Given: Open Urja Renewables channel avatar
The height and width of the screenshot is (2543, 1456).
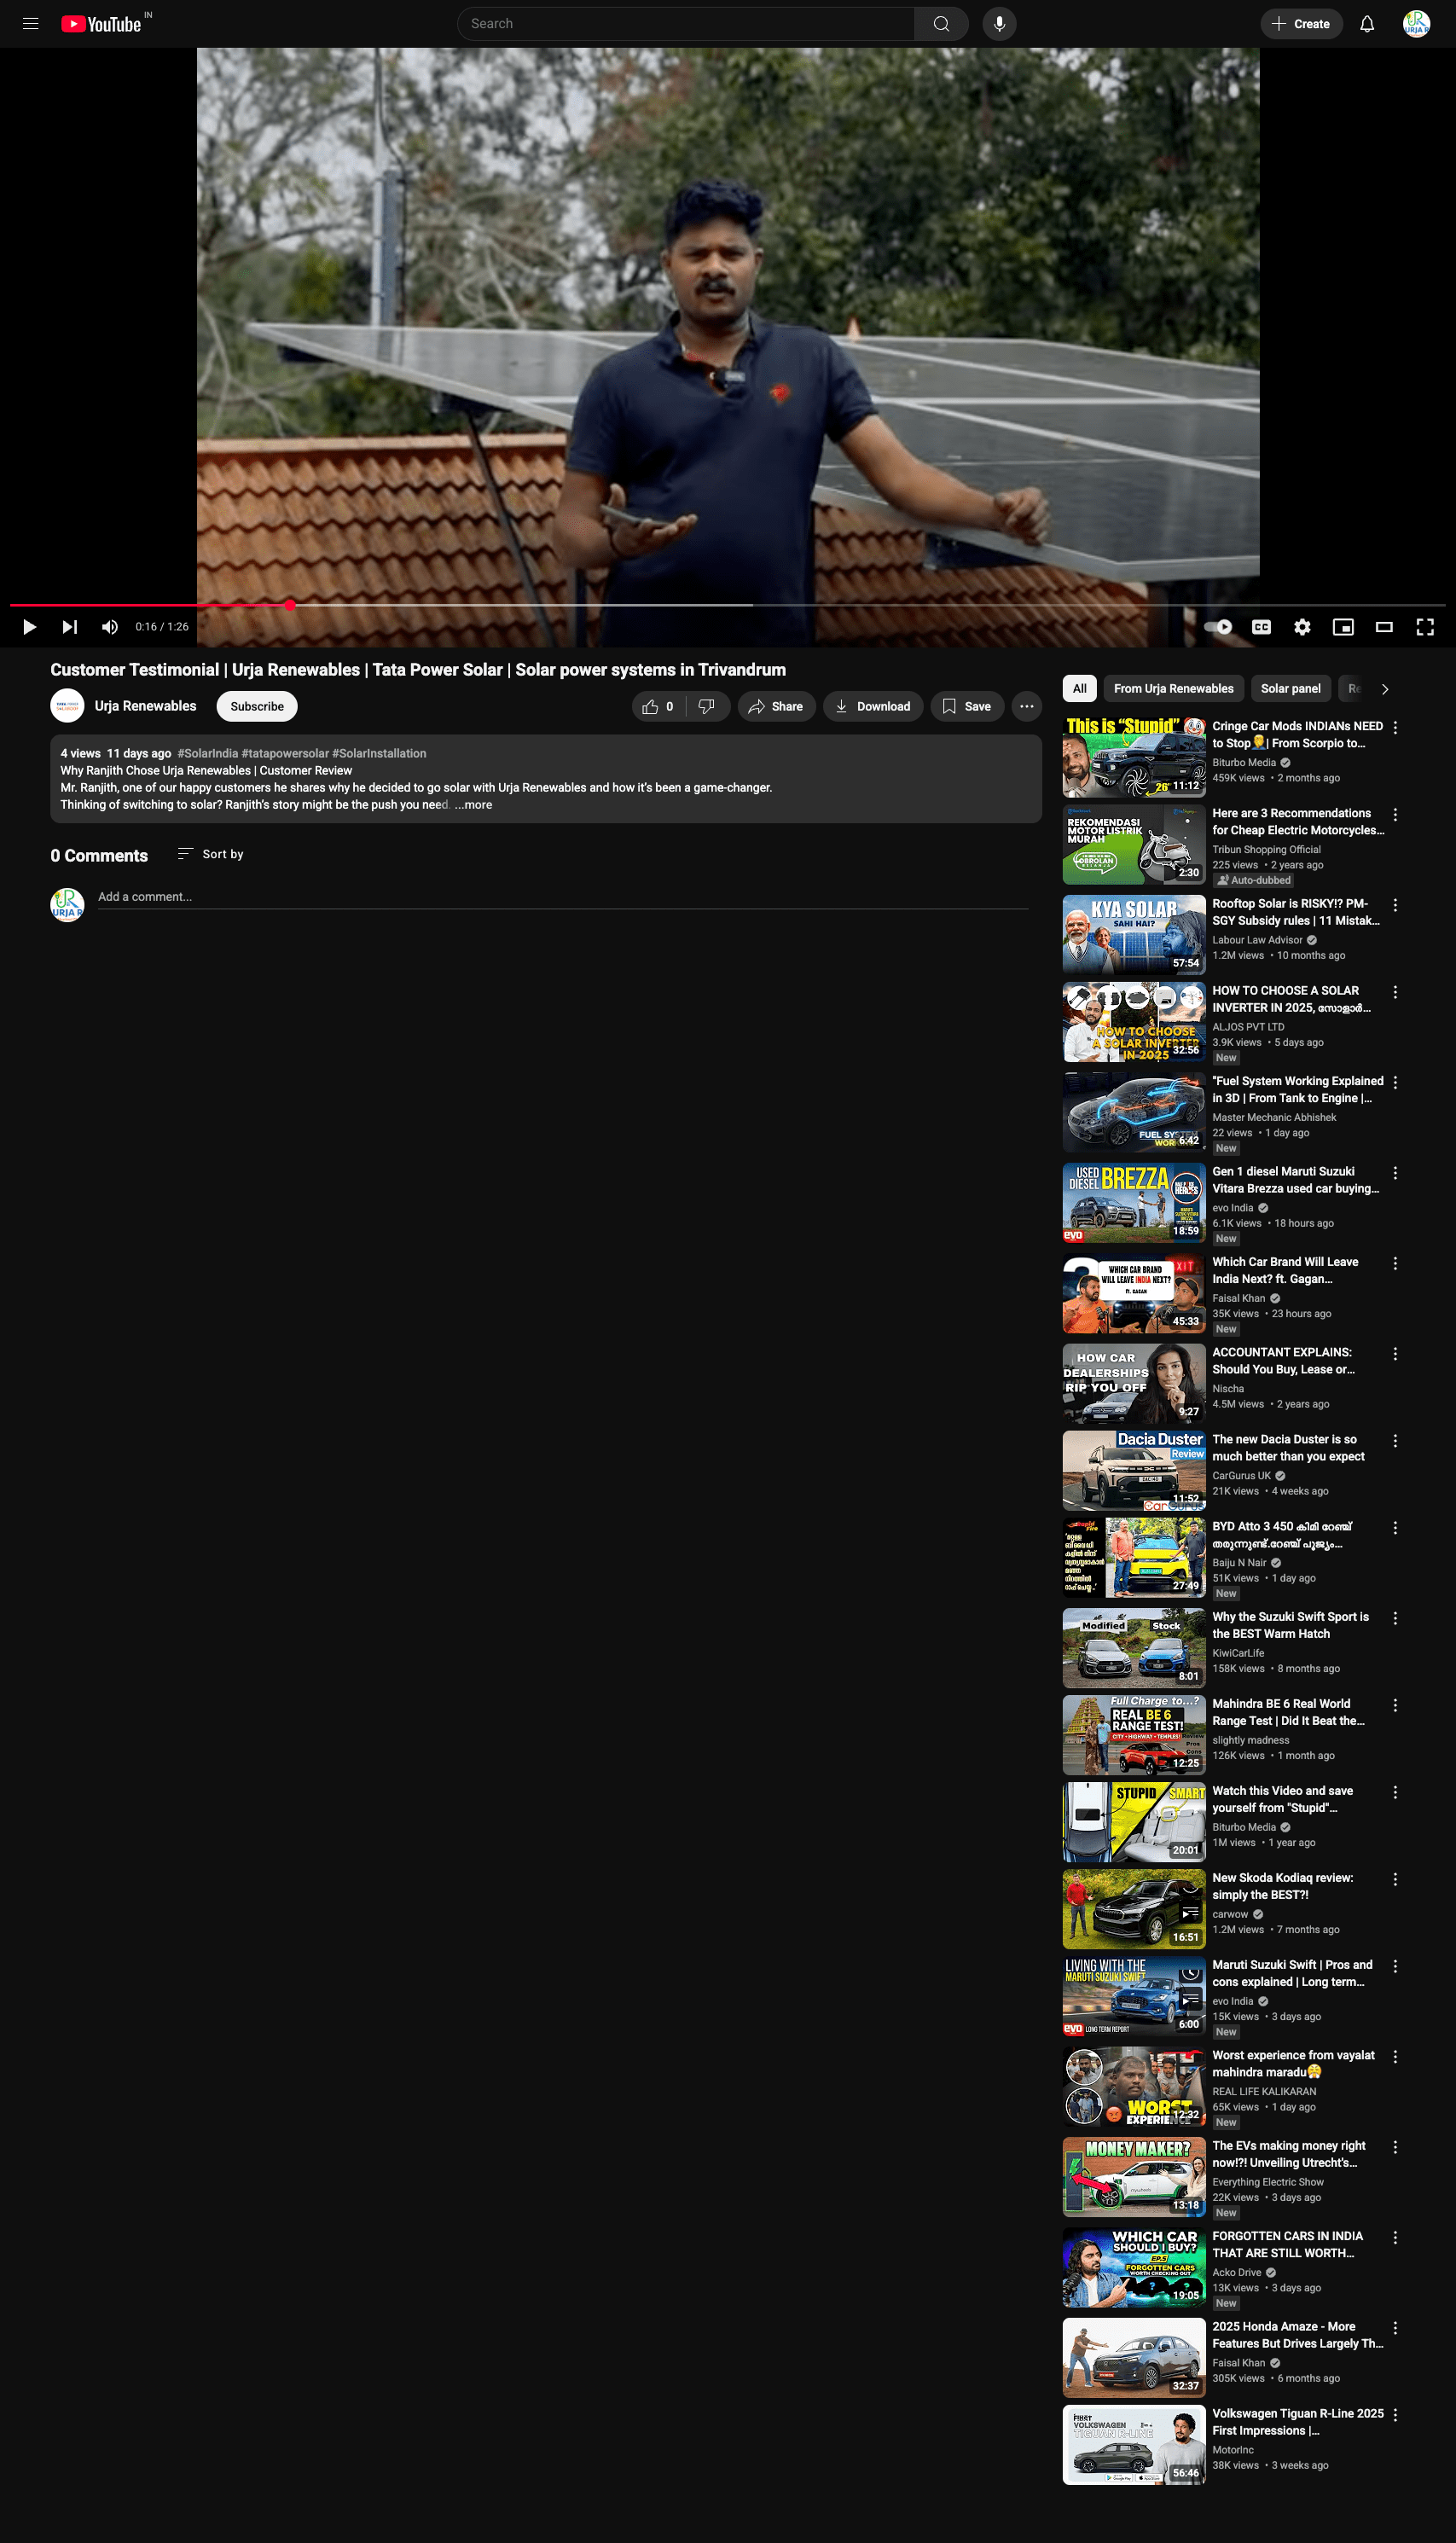Looking at the screenshot, I should click(67, 706).
